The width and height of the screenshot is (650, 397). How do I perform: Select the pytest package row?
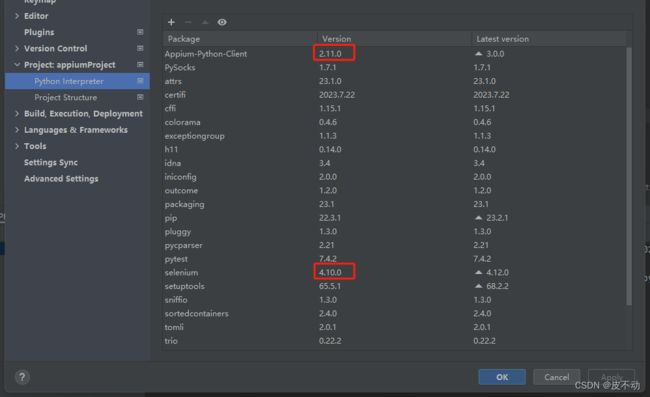(x=394, y=259)
